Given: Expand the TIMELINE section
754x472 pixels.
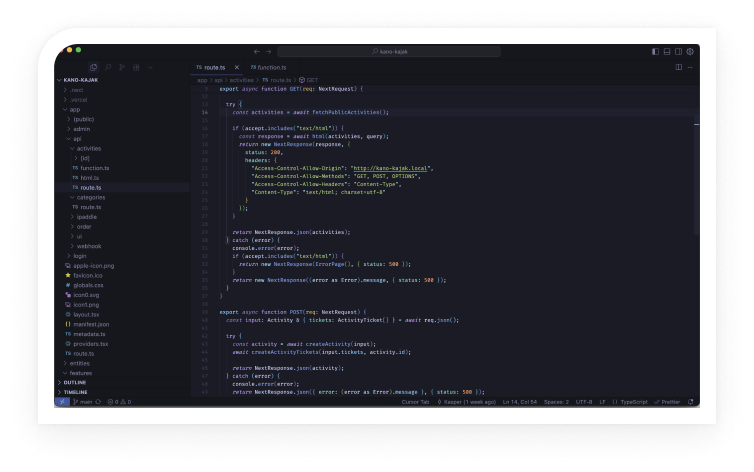Looking at the screenshot, I should [76, 392].
